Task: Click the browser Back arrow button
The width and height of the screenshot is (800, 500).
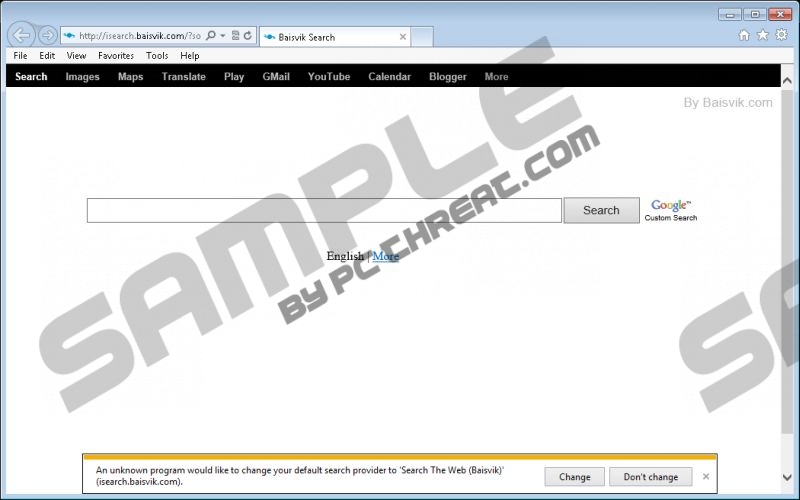Action: click(x=22, y=36)
